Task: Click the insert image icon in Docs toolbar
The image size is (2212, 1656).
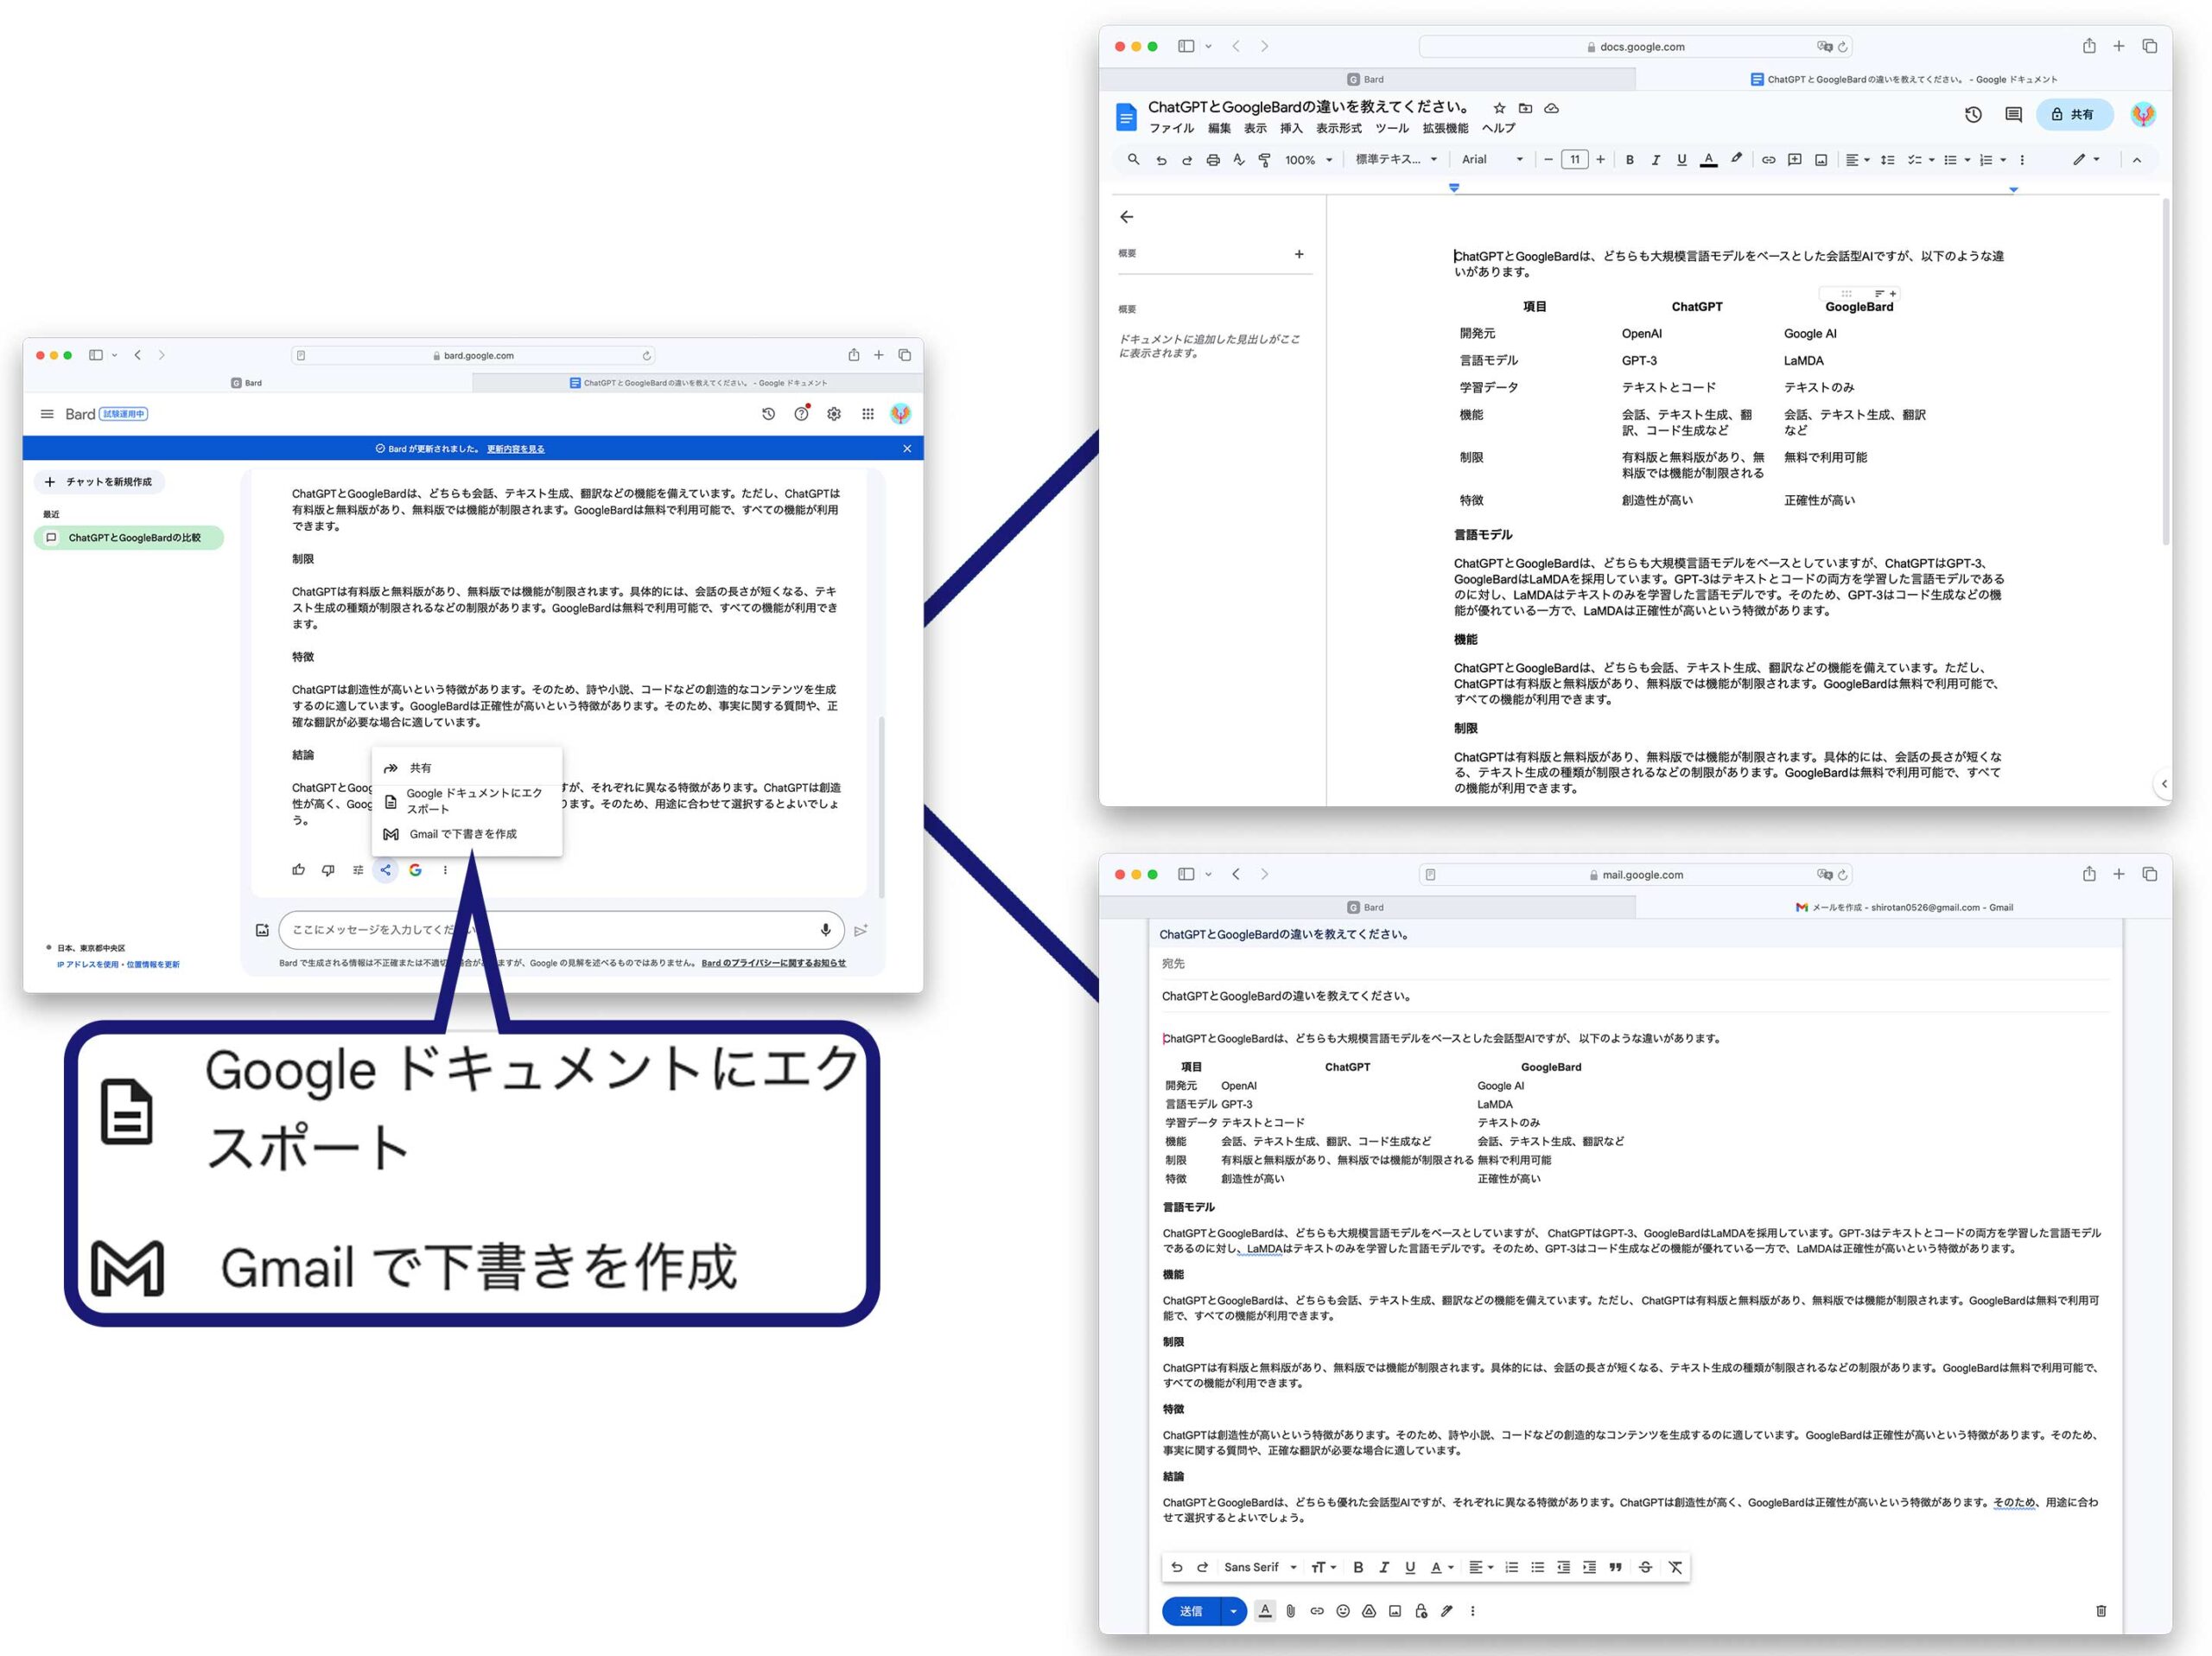Action: (x=1821, y=160)
